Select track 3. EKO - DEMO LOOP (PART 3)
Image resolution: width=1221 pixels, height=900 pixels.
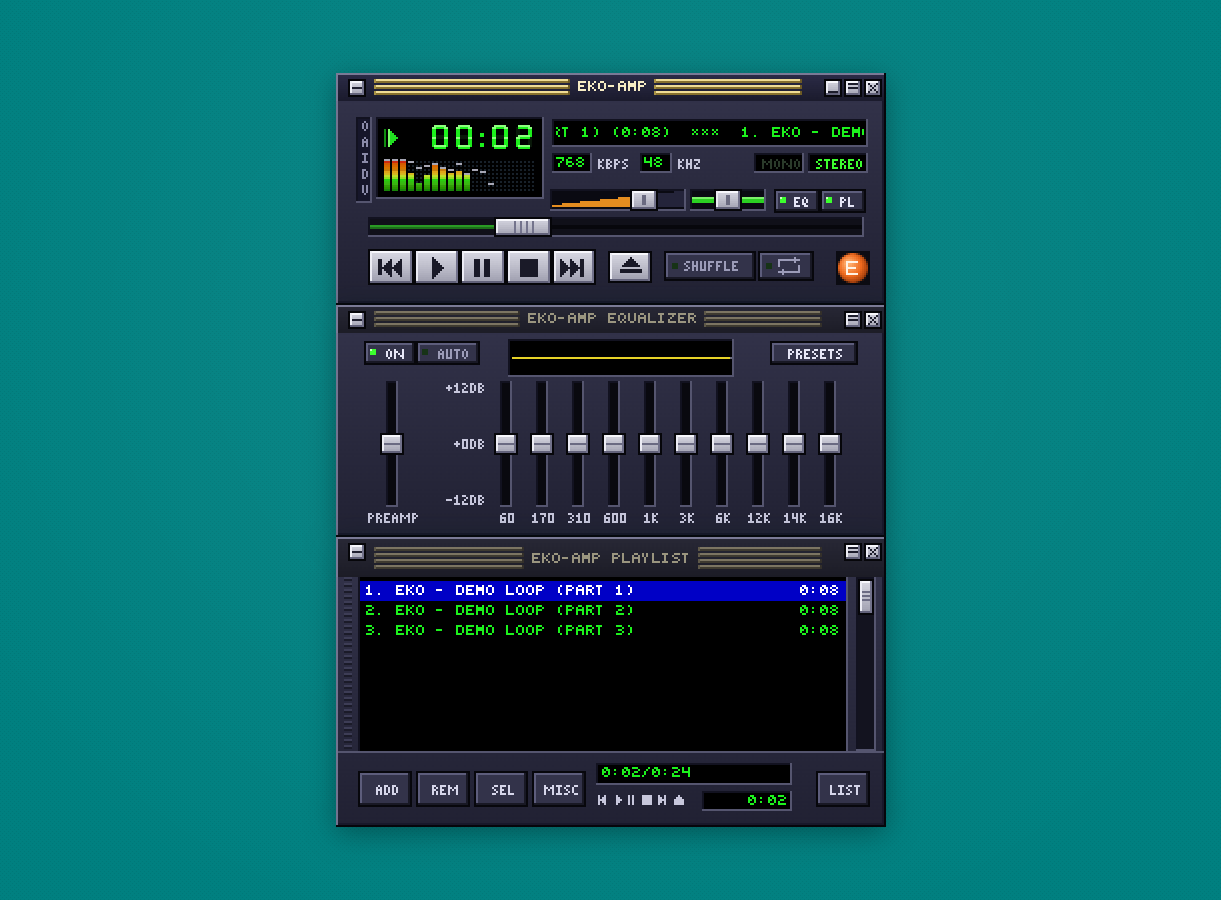tap(602, 630)
